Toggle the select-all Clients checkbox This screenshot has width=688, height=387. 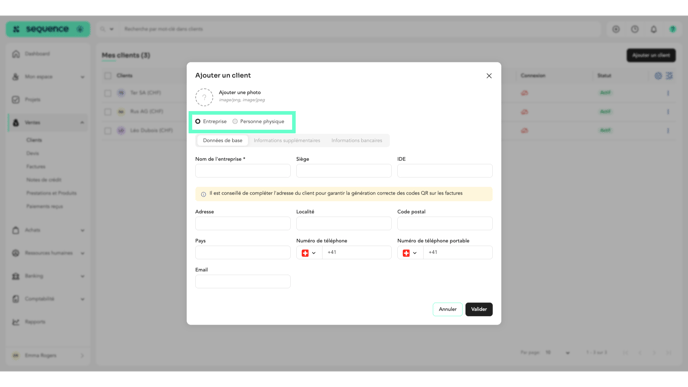pos(108,75)
